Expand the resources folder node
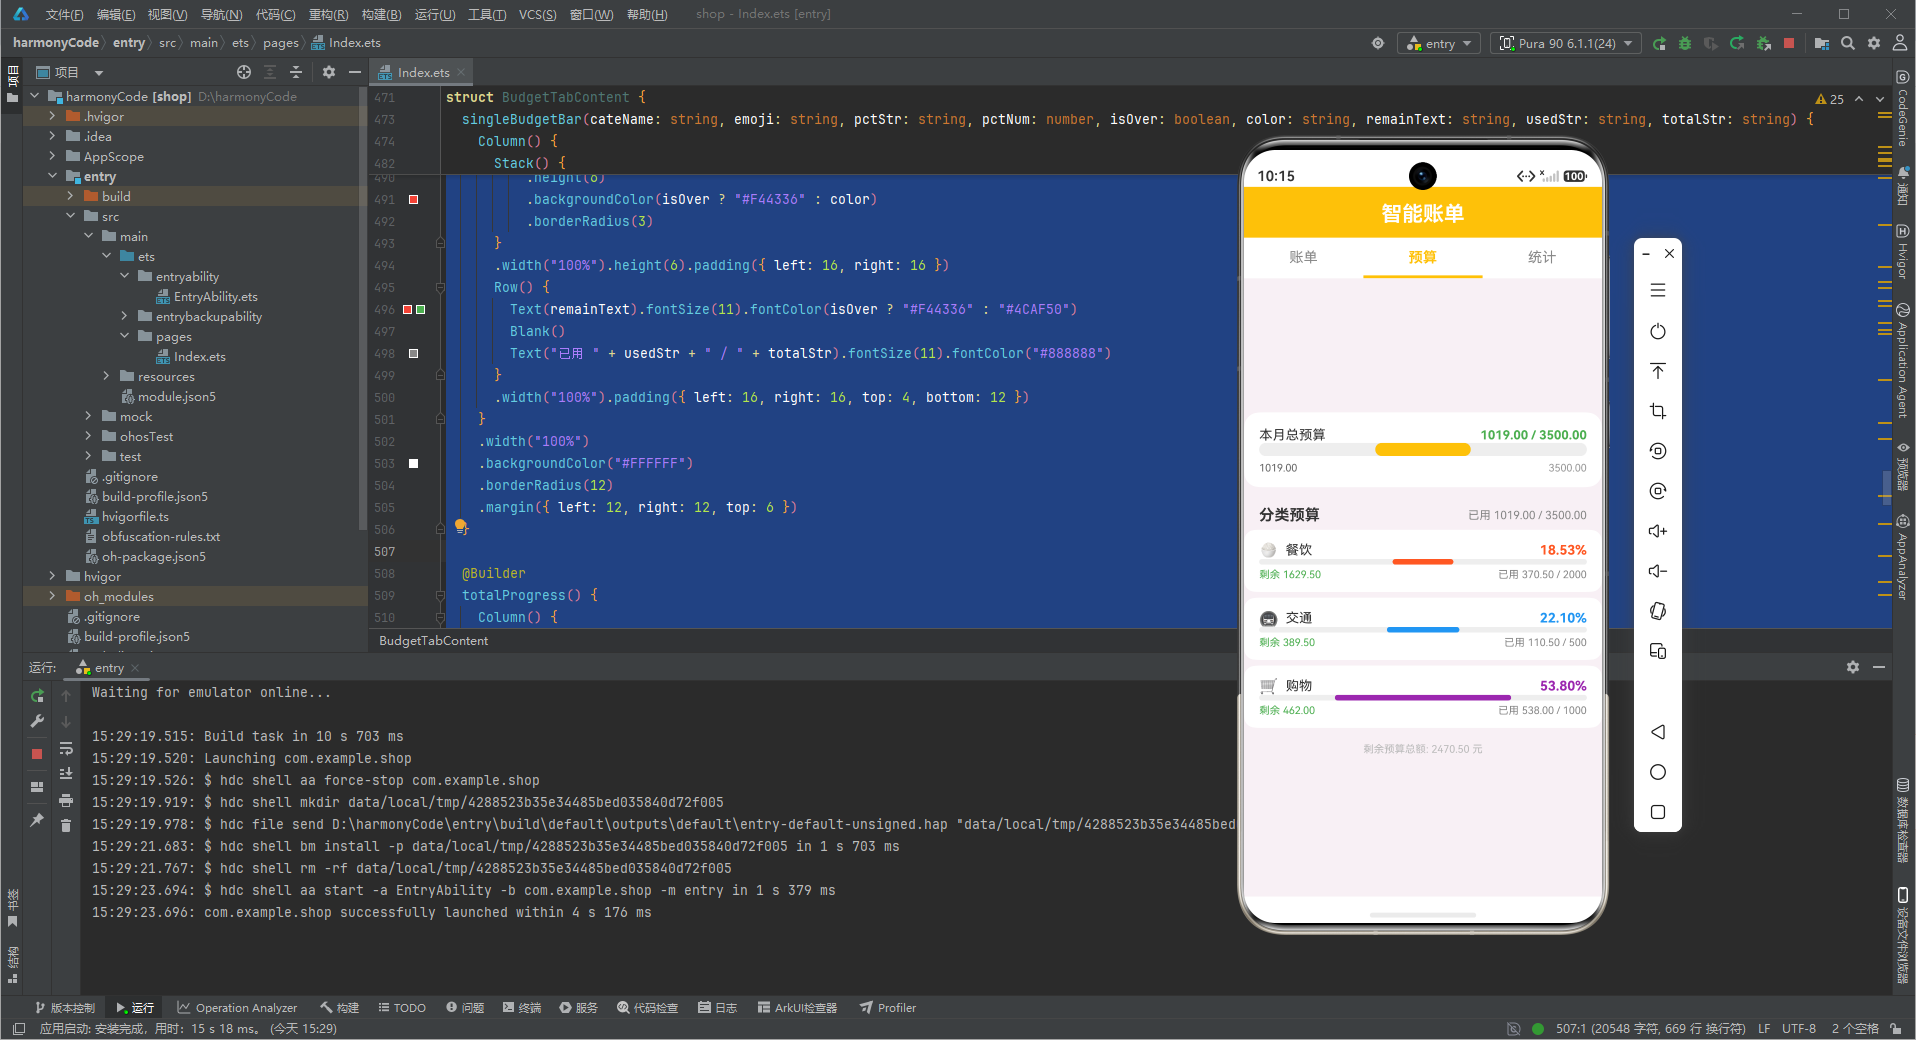The width and height of the screenshot is (1916, 1040). click(x=107, y=376)
